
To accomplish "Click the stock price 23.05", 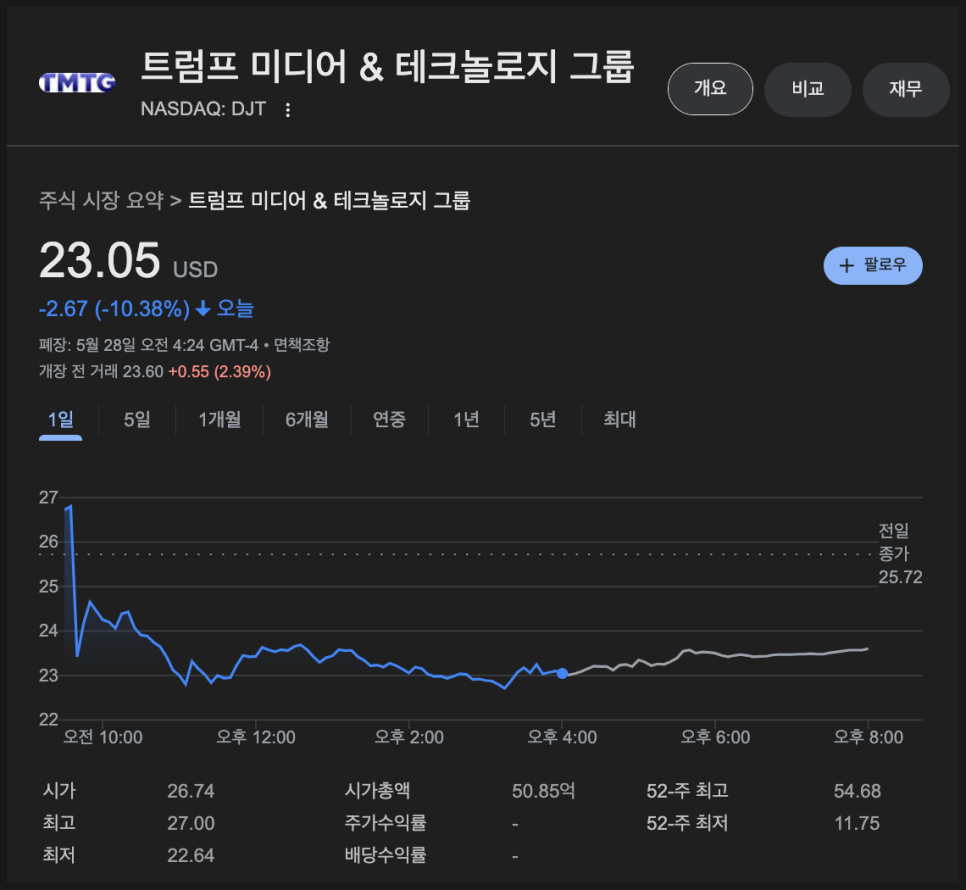I will [x=100, y=260].
